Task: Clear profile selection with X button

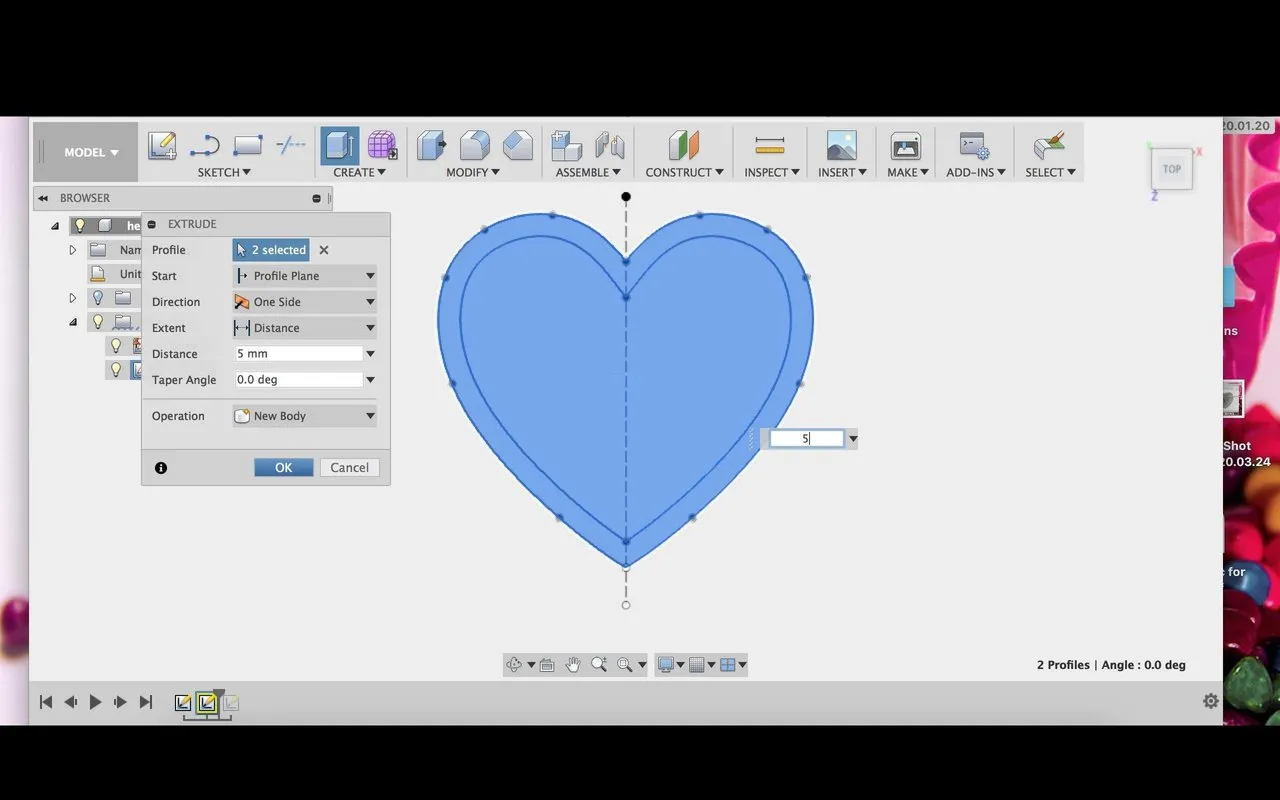Action: coord(324,250)
